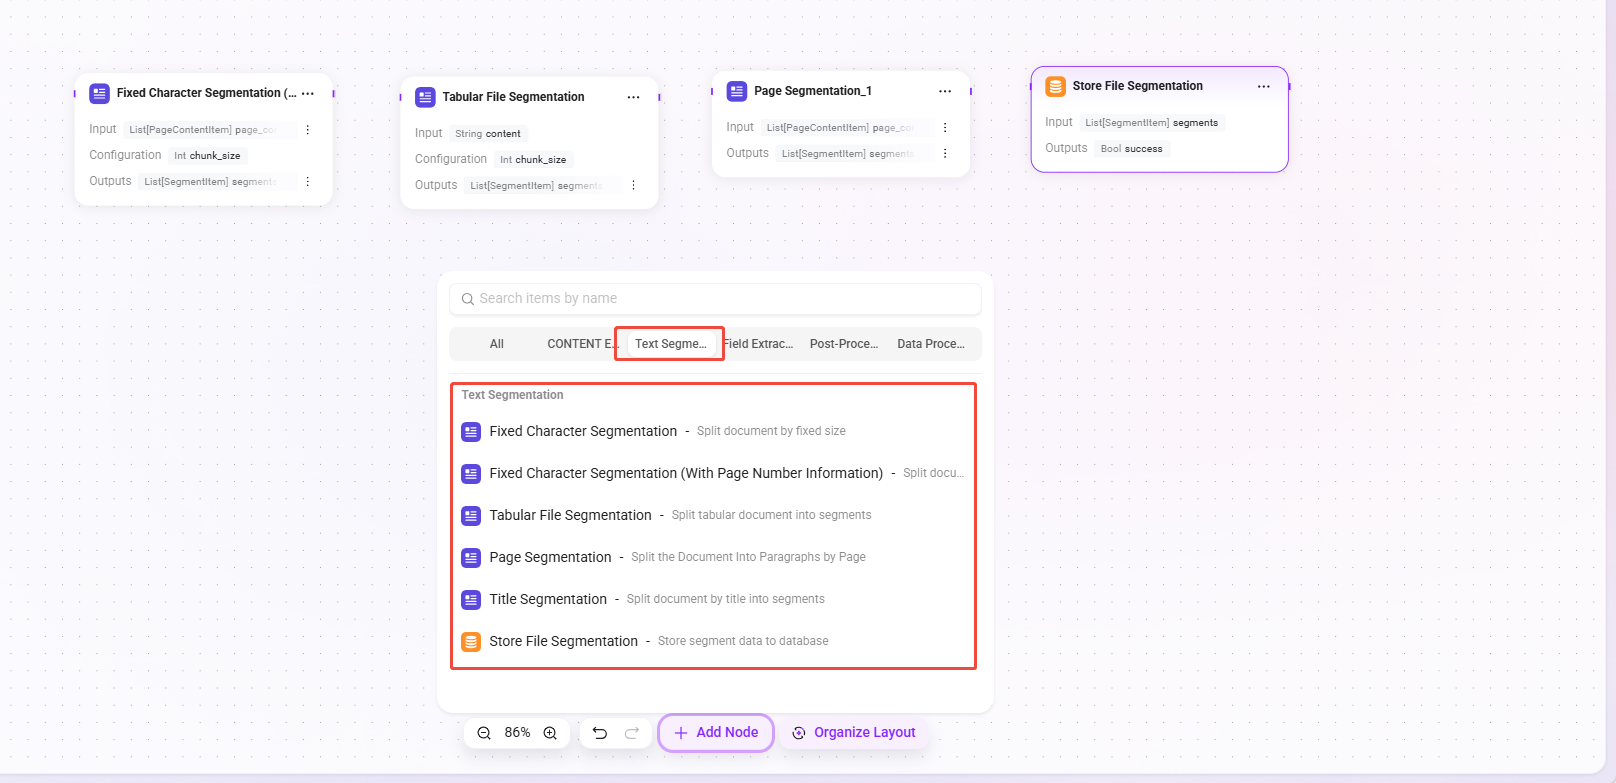
Task: Open Outputs row options on Tabular File Segmentation node
Action: tap(634, 185)
